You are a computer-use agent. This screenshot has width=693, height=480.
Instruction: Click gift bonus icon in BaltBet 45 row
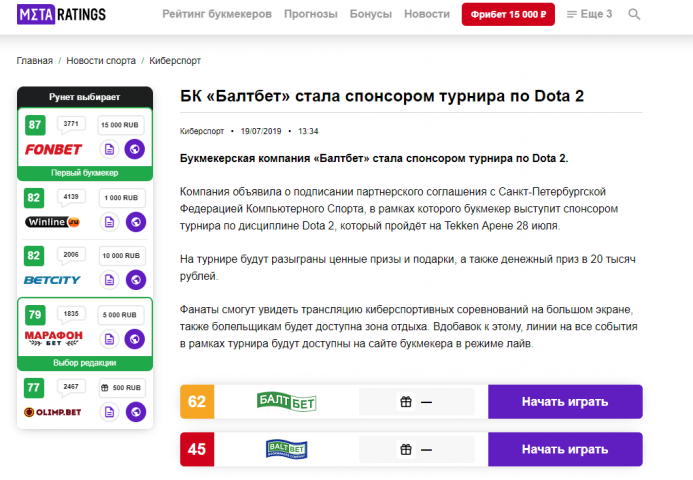[406, 450]
